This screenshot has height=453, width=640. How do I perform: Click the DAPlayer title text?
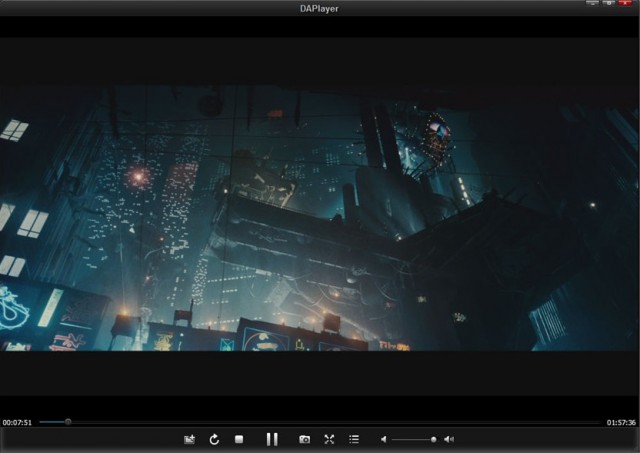pos(319,9)
